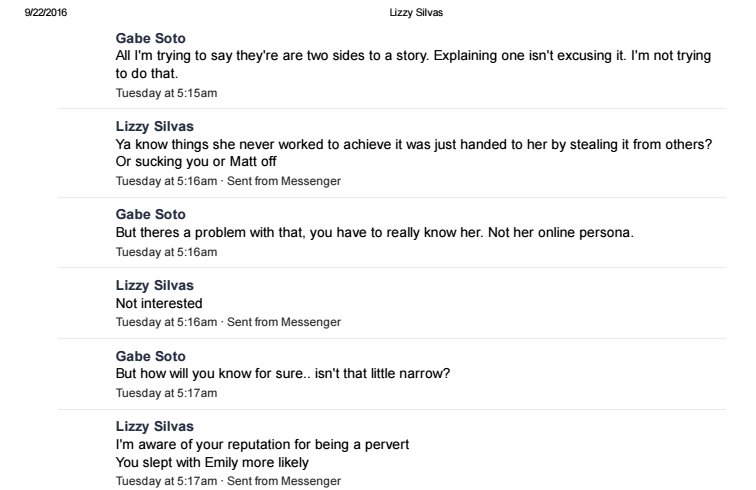Click the 'Not interested' message text
The height and width of the screenshot is (490, 756).
coord(159,303)
